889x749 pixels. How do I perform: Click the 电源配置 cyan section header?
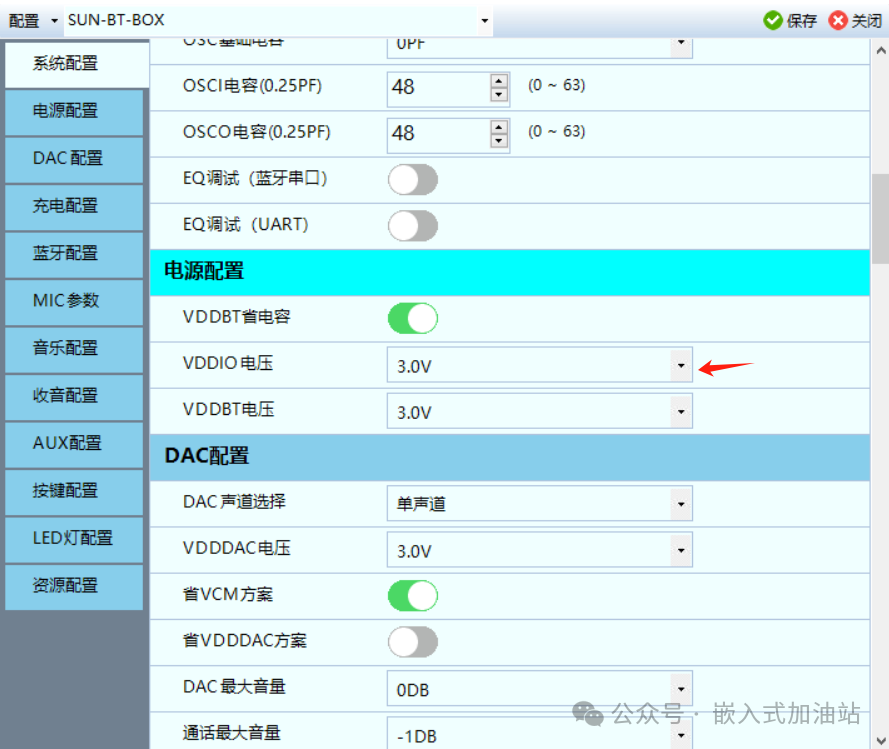click(510, 272)
